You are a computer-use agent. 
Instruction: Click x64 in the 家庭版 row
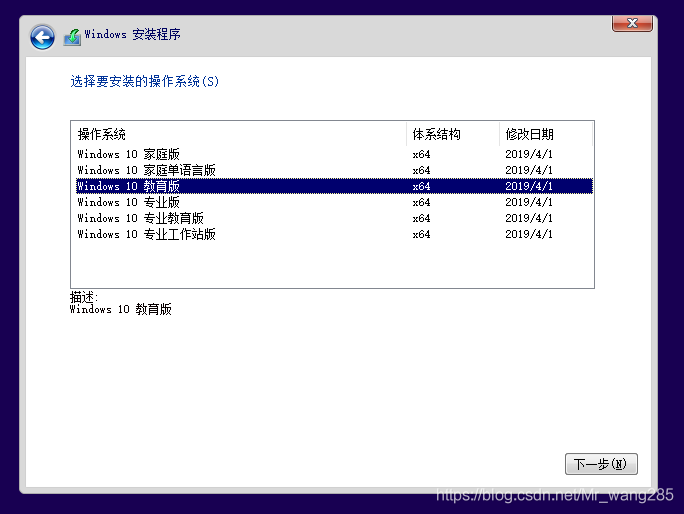click(x=421, y=154)
